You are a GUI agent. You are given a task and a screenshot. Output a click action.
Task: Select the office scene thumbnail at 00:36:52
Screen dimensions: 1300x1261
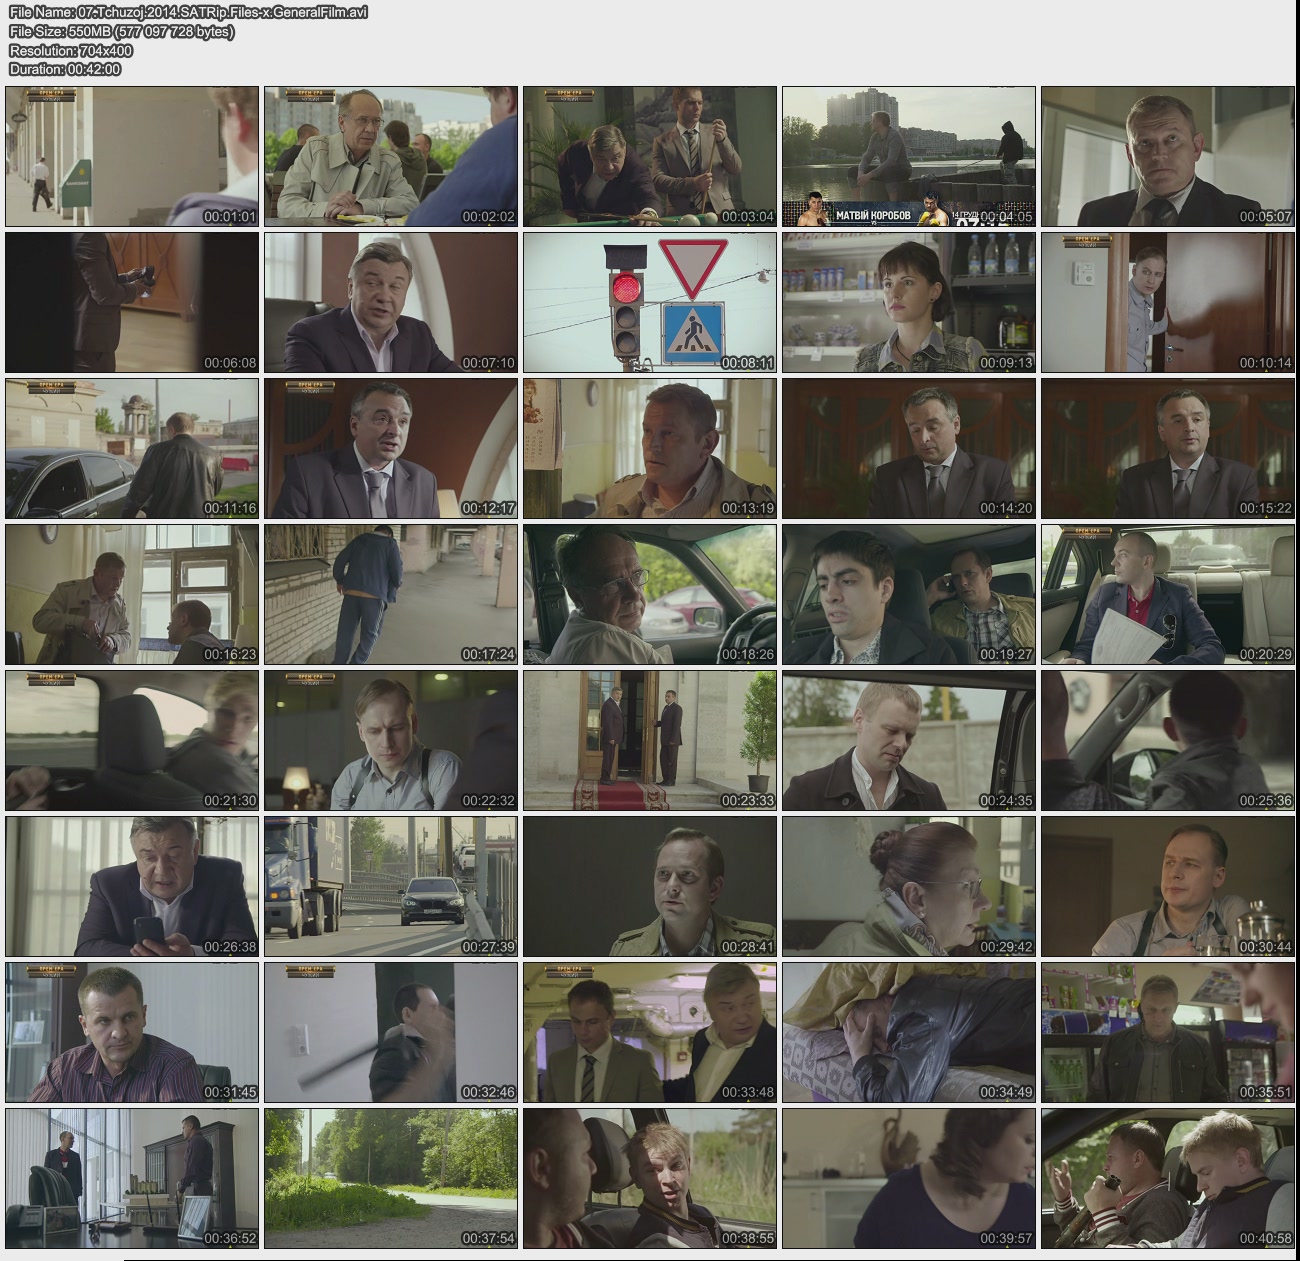(132, 1177)
